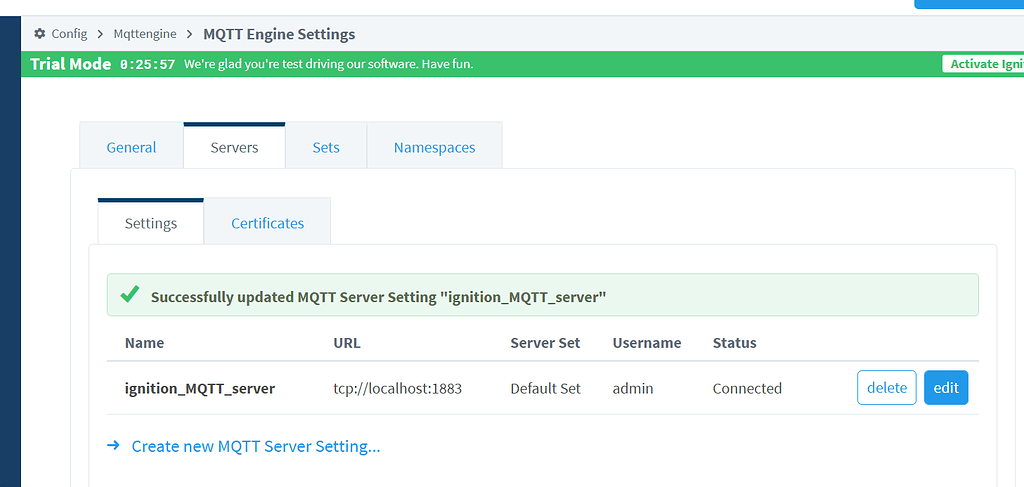The height and width of the screenshot is (487, 1024).
Task: Click the ignition_MQTT_server name in the table
Action: [x=199, y=388]
